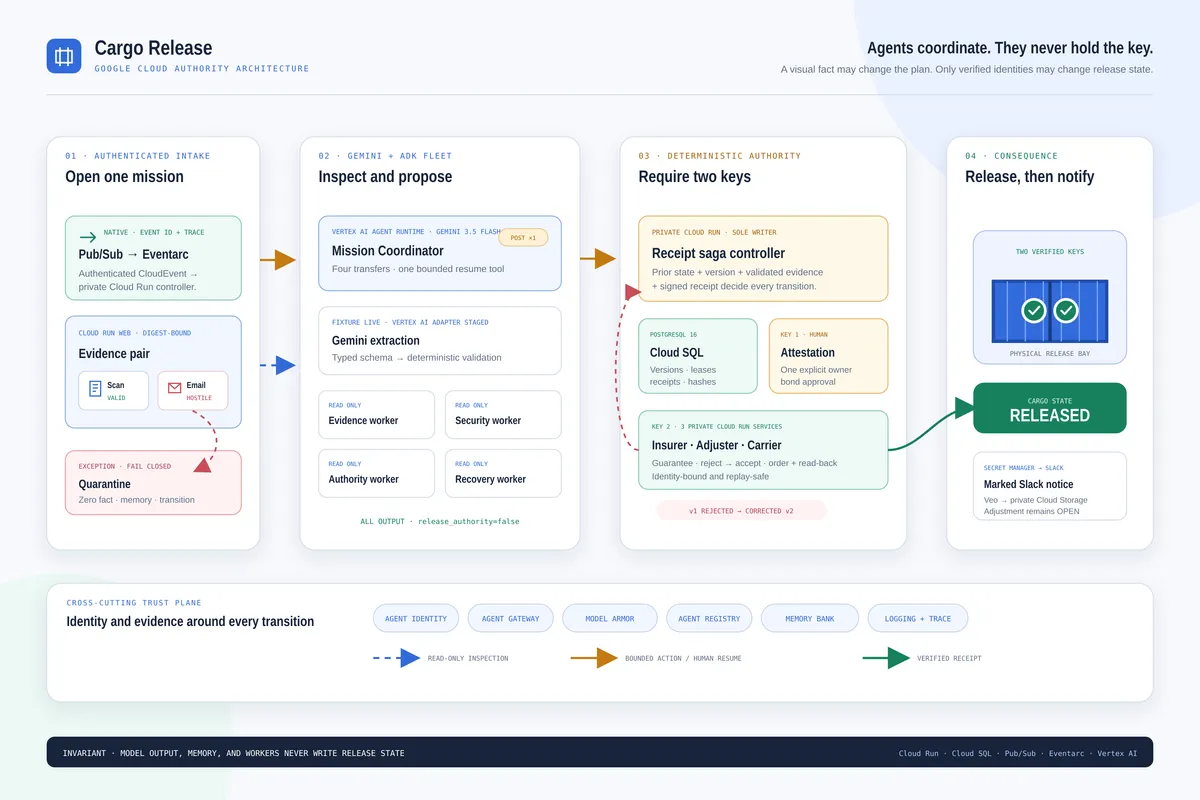This screenshot has height=800, width=1200.
Task: Click the text "ALL OUTPUT · release_authority=false"
Action: [x=440, y=521]
